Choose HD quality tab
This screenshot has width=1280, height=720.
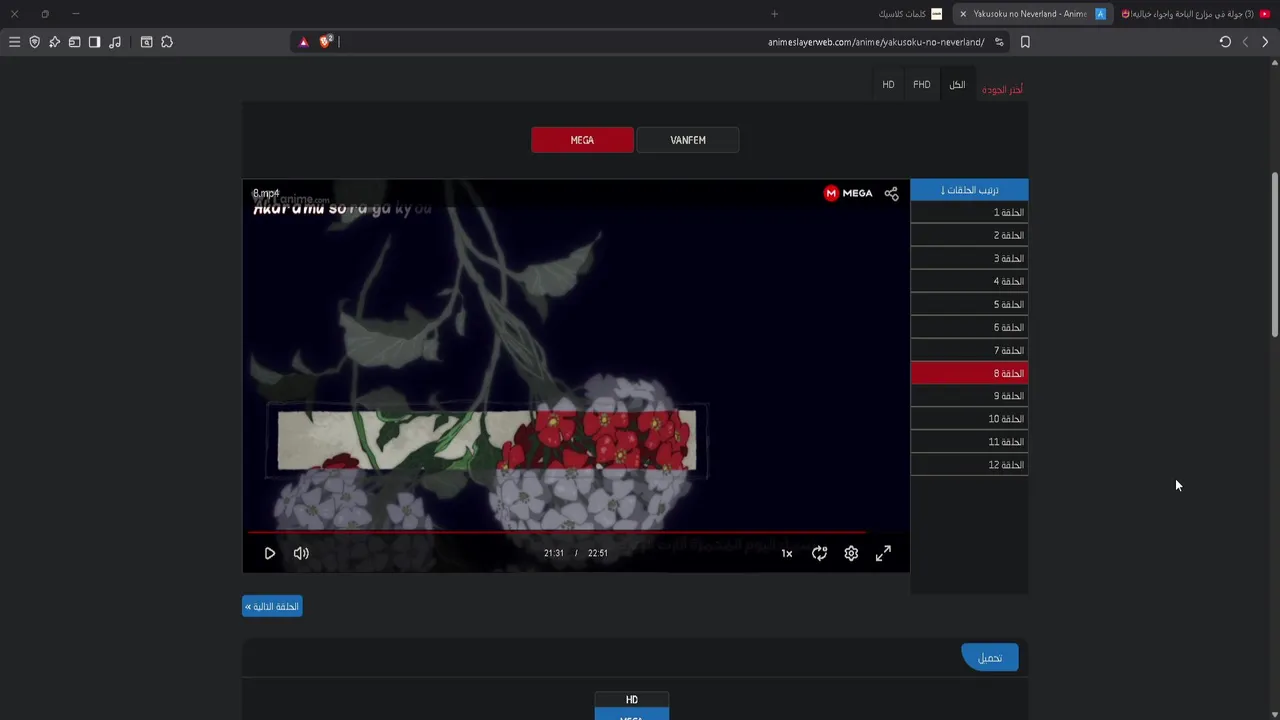[x=888, y=85]
